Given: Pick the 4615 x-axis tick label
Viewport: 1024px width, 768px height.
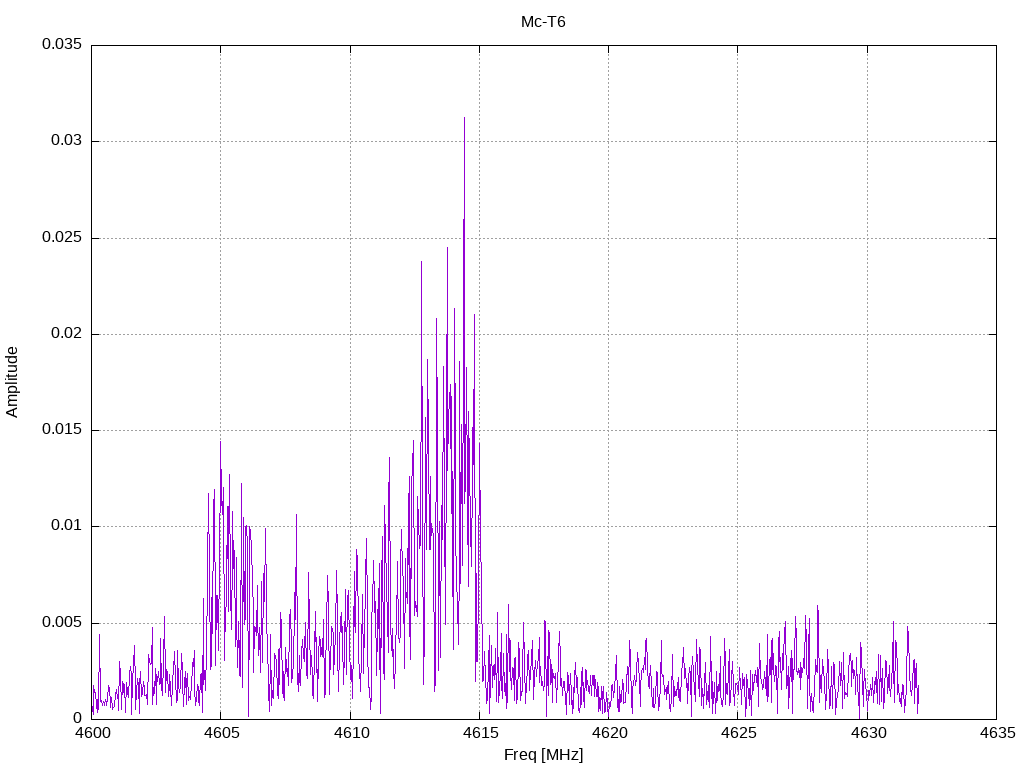Looking at the screenshot, I should (x=479, y=733).
